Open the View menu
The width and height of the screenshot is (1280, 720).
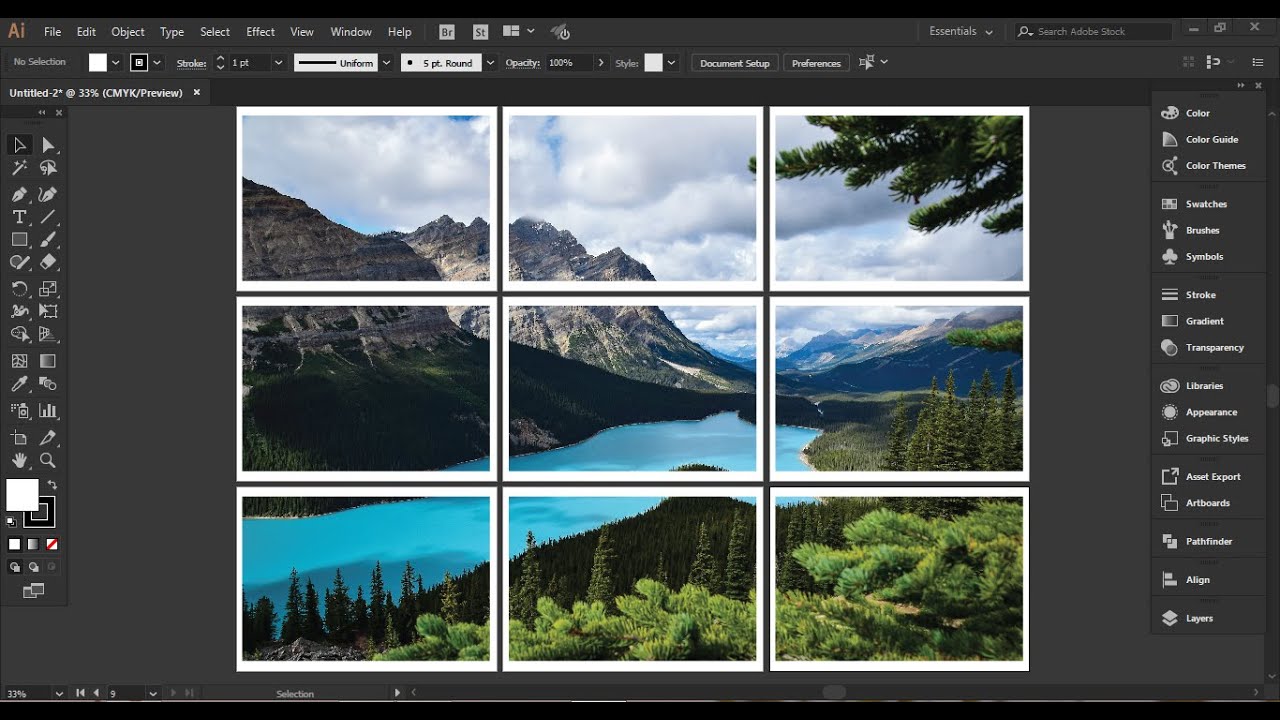tap(302, 32)
